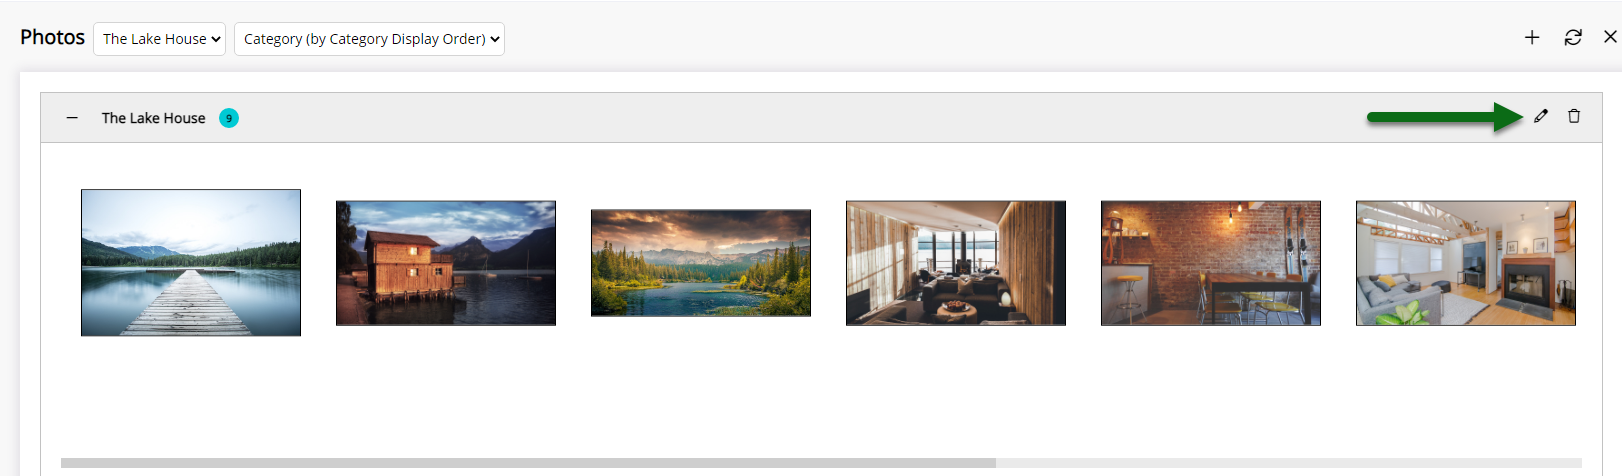Click the horizontal scrollbar thumb
1622x476 pixels.
click(528, 463)
